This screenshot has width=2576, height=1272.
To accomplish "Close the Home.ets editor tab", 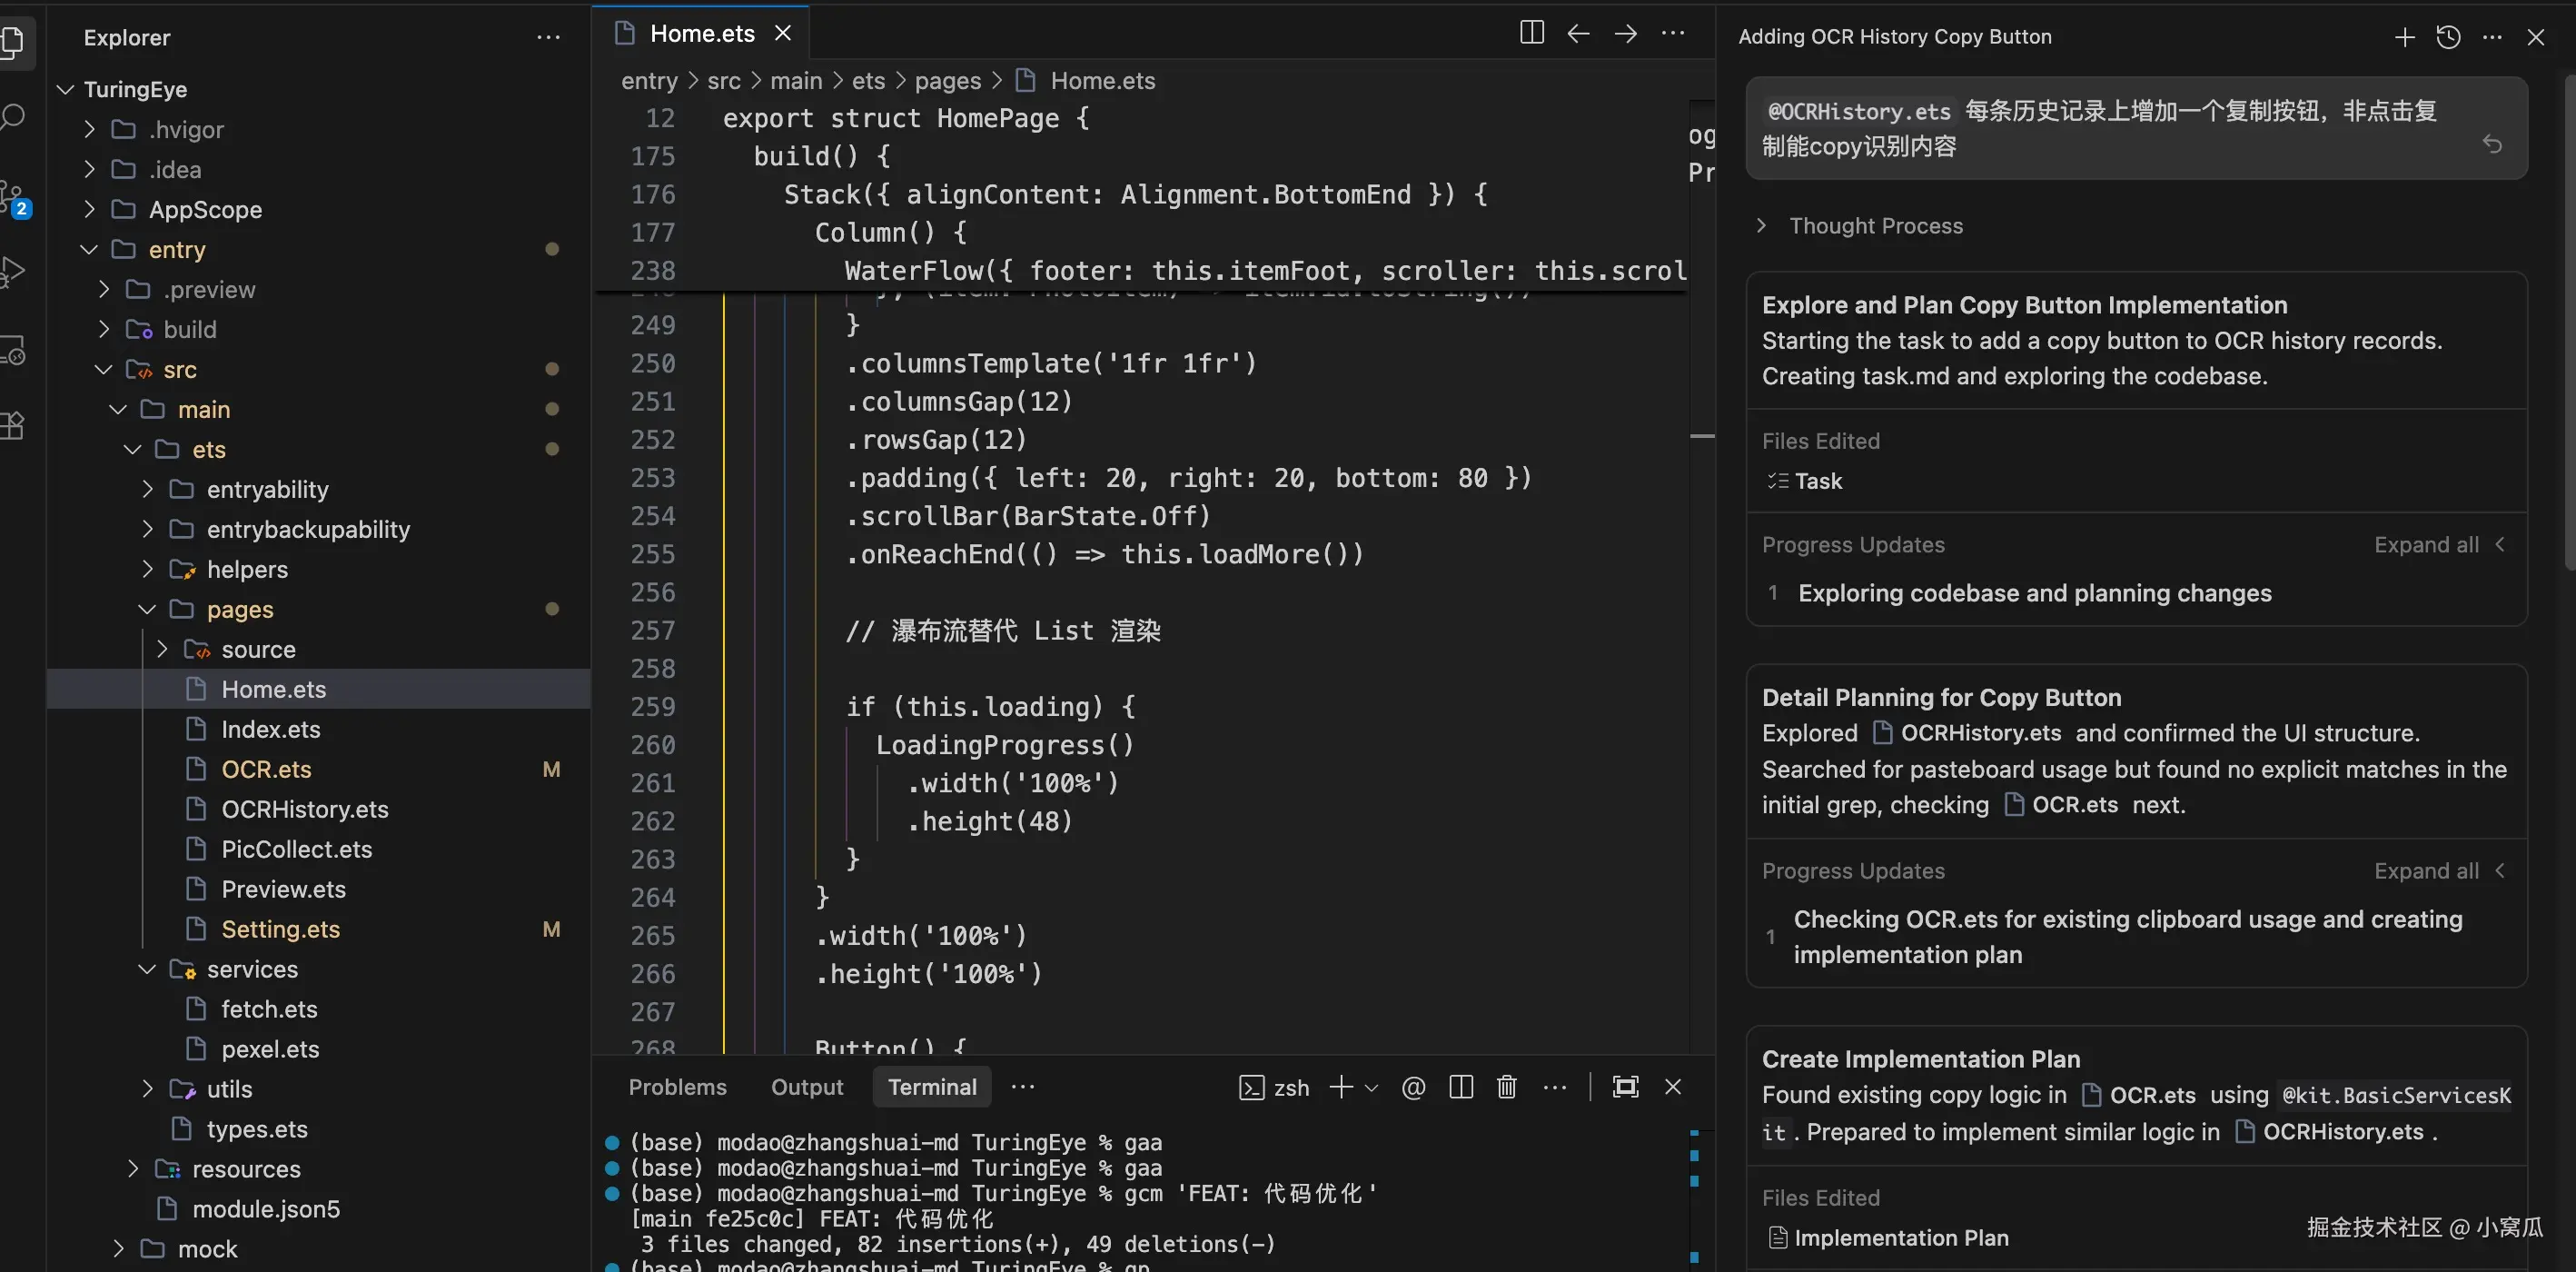I will pos(783,33).
